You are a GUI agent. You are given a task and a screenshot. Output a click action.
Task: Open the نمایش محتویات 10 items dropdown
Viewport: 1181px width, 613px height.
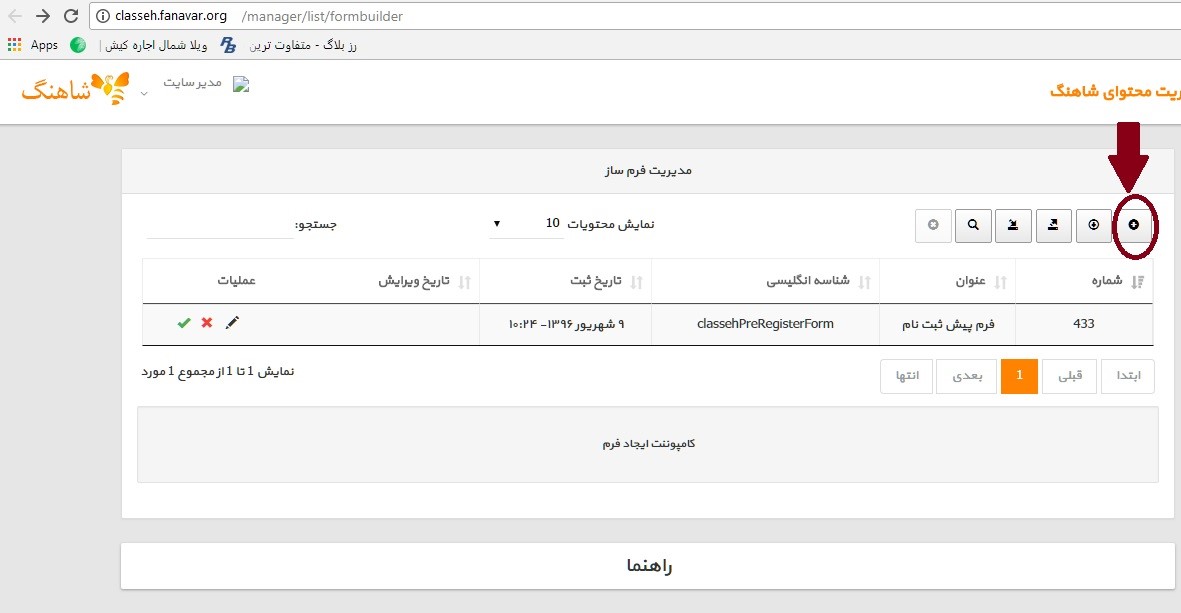point(526,224)
